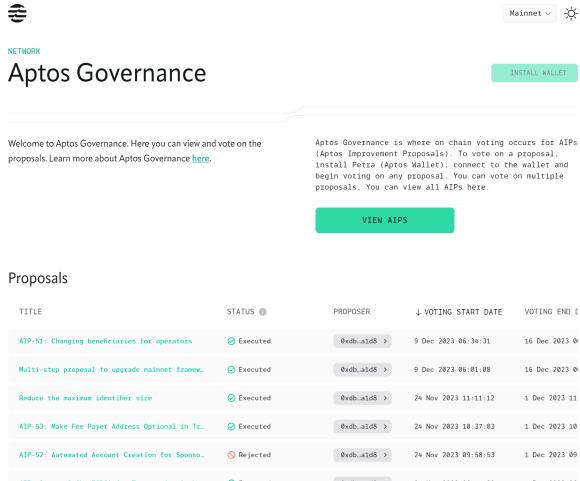Image resolution: width=580 pixels, height=481 pixels.
Task: Click Executed check icon in AIP-53 row
Action: click(231, 427)
